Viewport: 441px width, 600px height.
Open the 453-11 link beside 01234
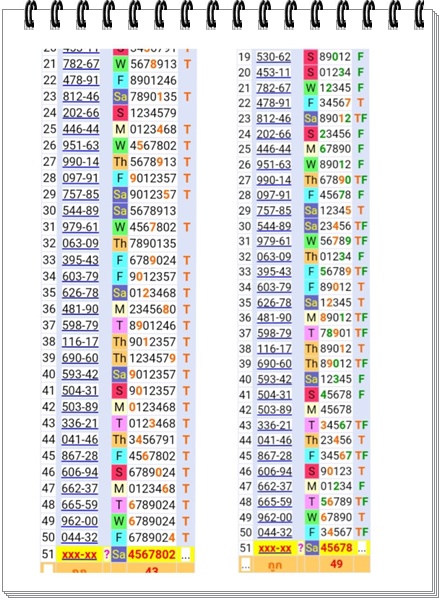coord(273,72)
